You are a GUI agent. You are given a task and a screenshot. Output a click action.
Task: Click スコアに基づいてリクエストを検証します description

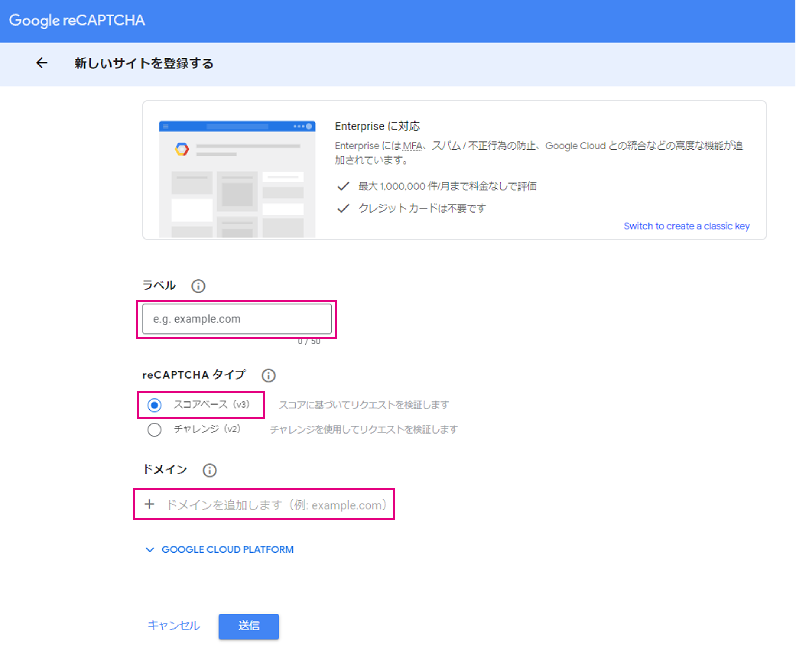pos(363,405)
